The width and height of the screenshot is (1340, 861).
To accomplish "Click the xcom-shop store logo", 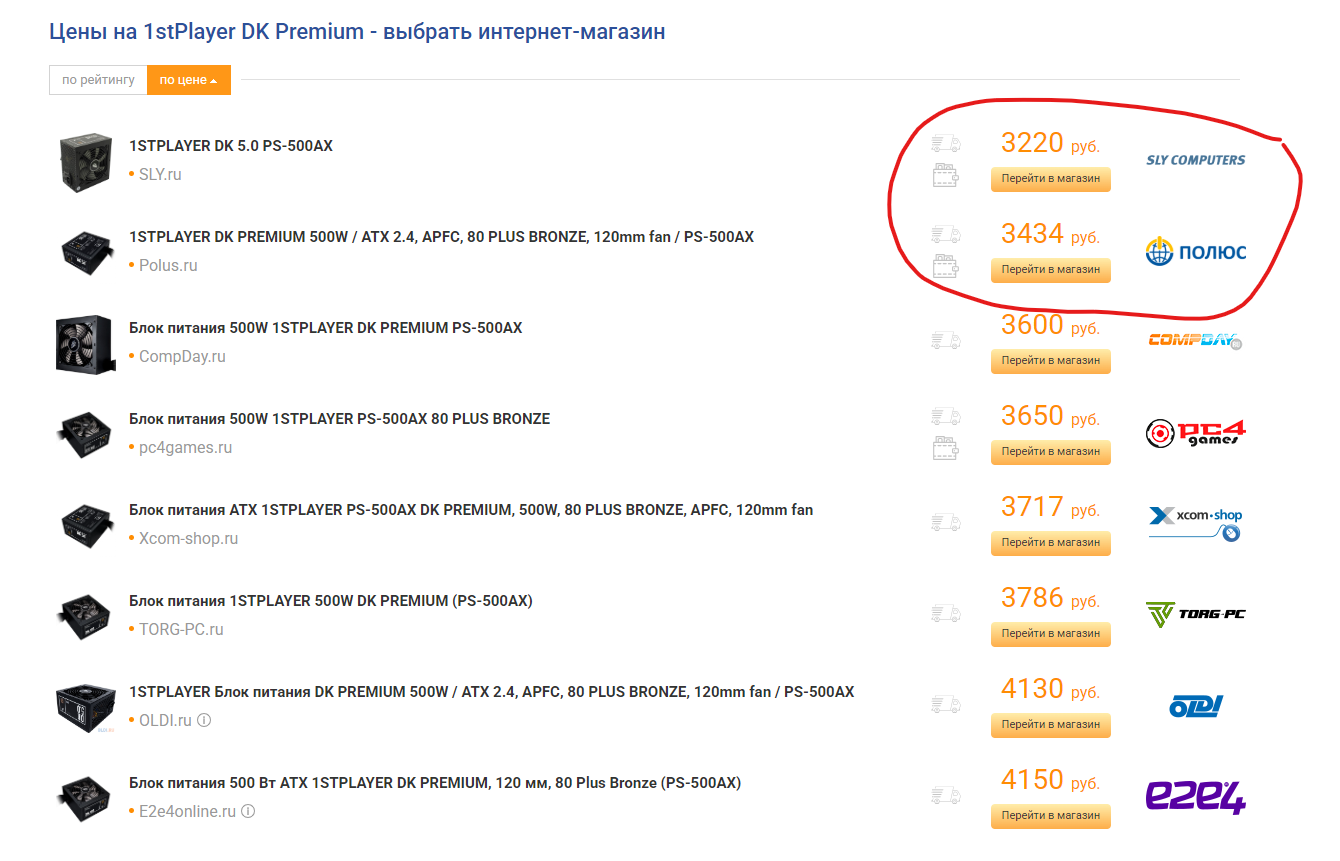I will coord(1195,524).
